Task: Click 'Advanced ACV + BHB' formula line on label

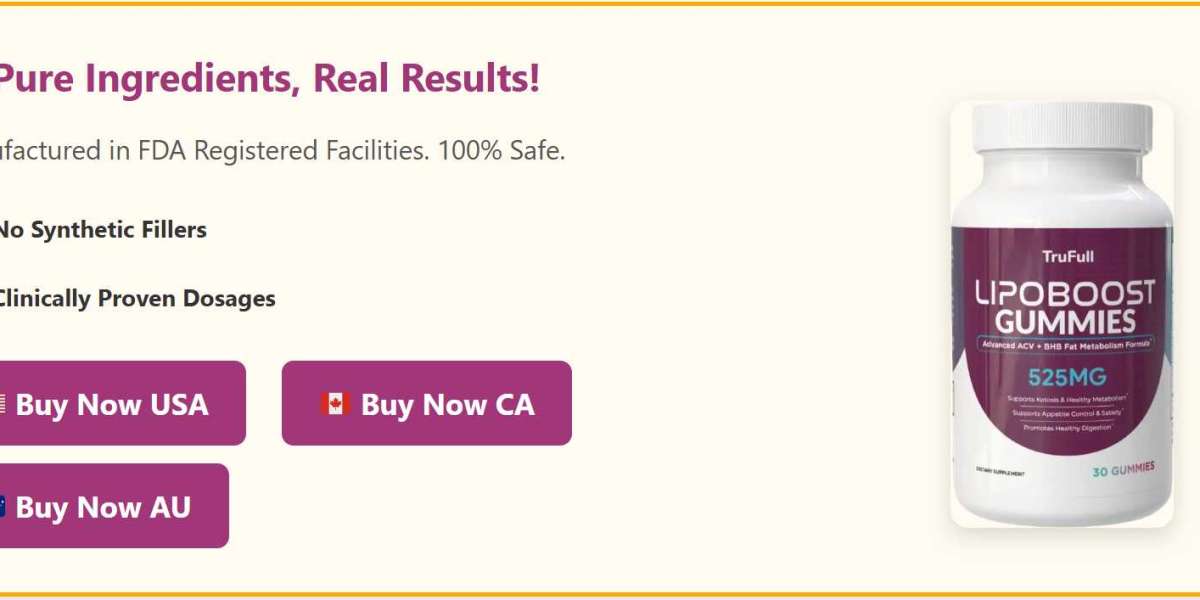Action: (1068, 344)
